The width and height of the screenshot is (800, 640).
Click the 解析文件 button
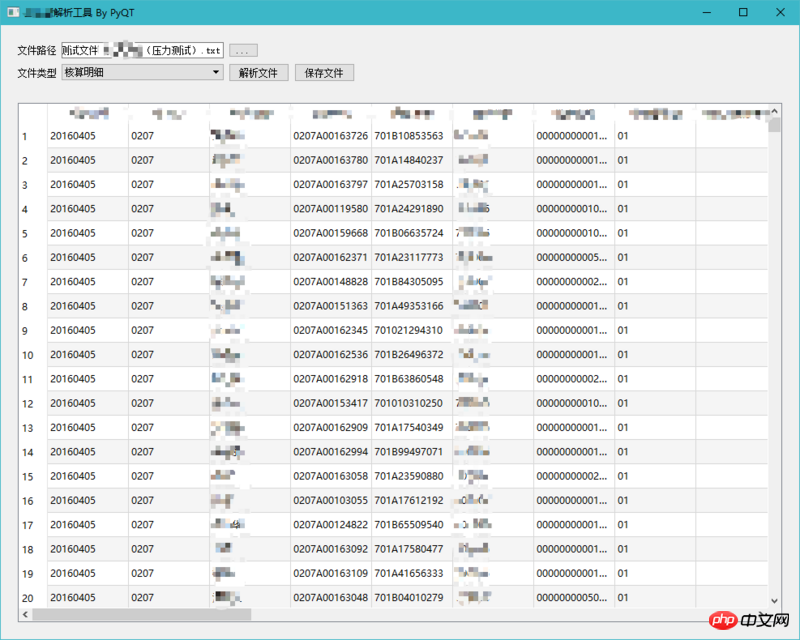259,73
